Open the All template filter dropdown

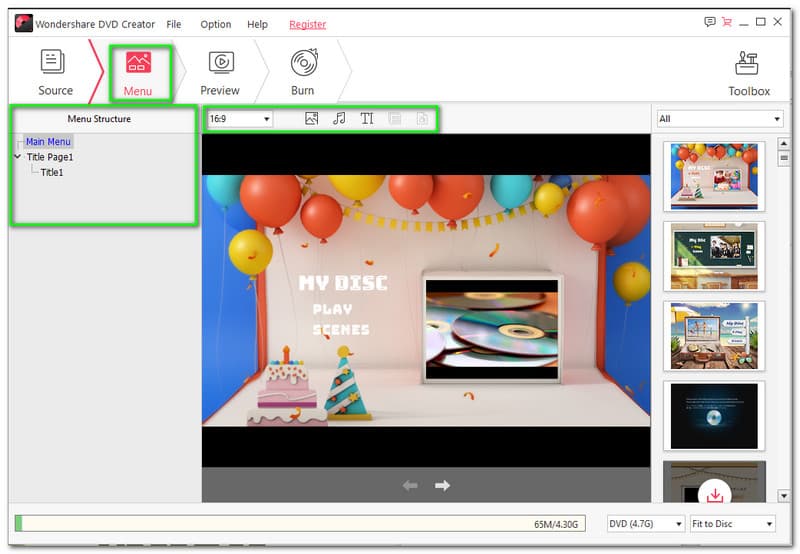pyautogui.click(x=719, y=119)
